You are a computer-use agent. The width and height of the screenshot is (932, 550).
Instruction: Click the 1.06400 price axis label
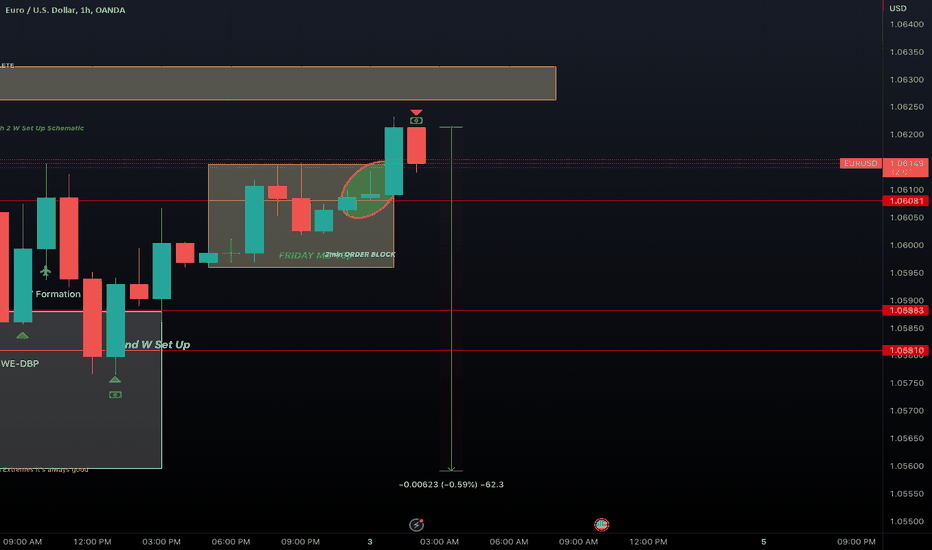(906, 24)
